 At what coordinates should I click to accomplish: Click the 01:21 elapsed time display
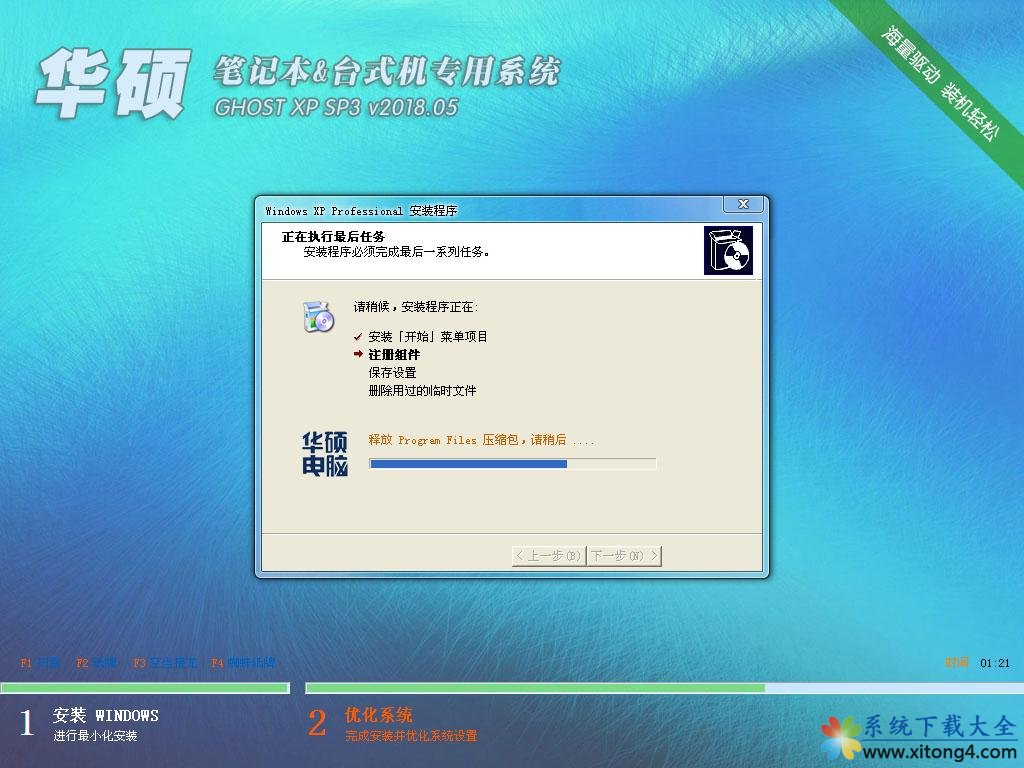995,663
